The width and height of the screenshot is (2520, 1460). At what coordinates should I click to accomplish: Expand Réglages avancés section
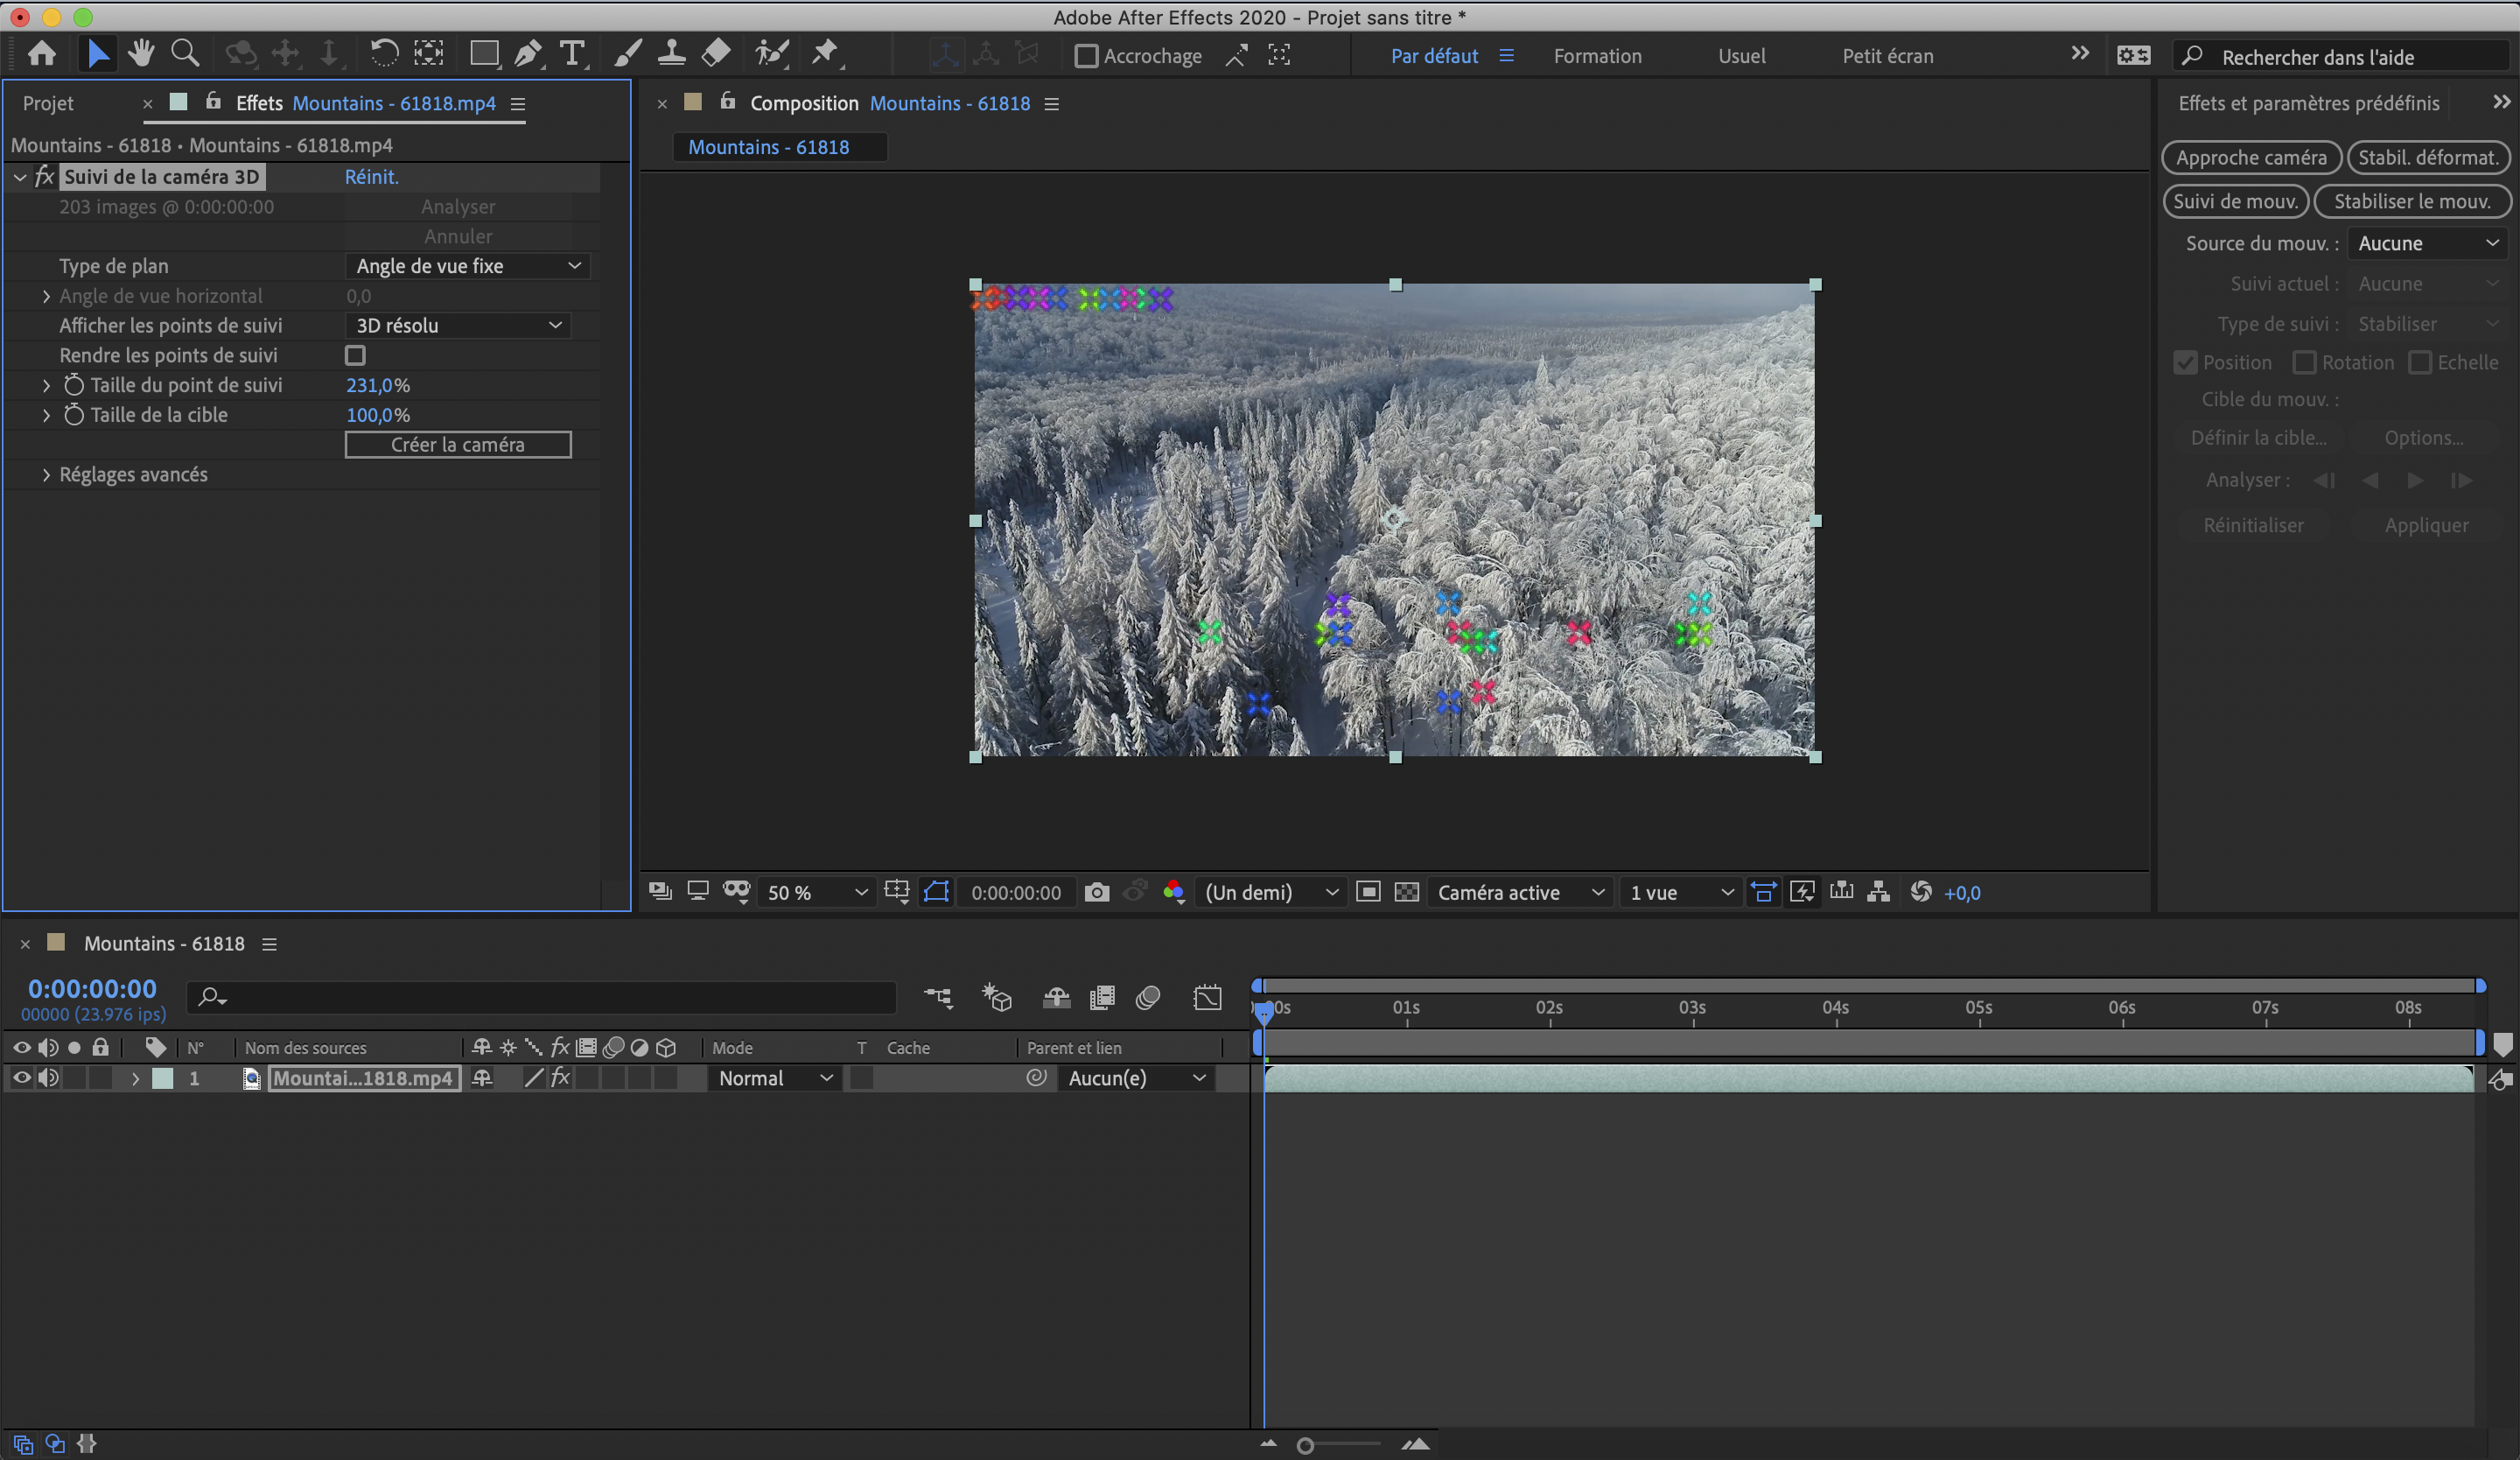[x=46, y=475]
